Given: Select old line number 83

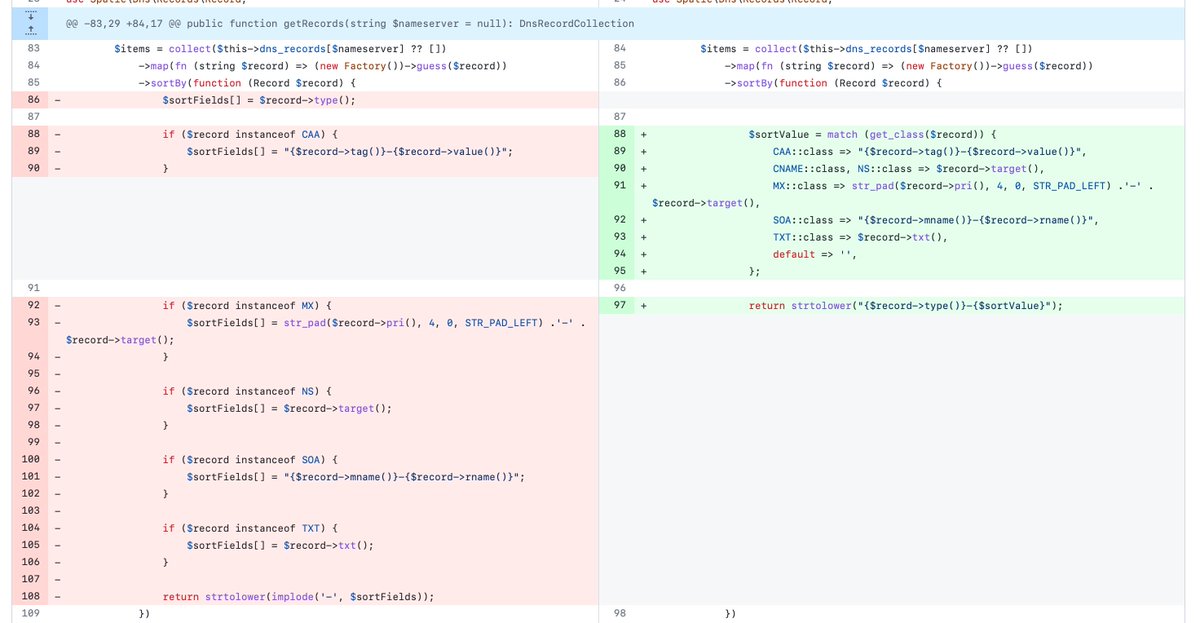Looking at the screenshot, I should click(x=33, y=48).
